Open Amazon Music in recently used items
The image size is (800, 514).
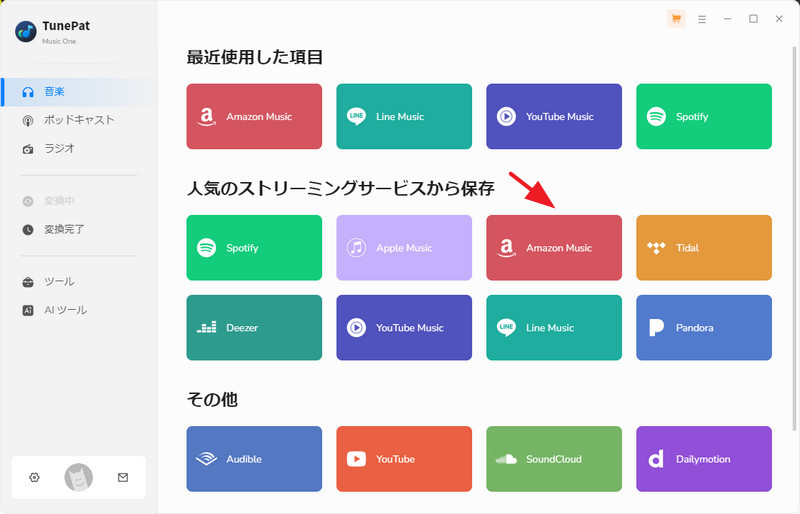click(x=254, y=116)
